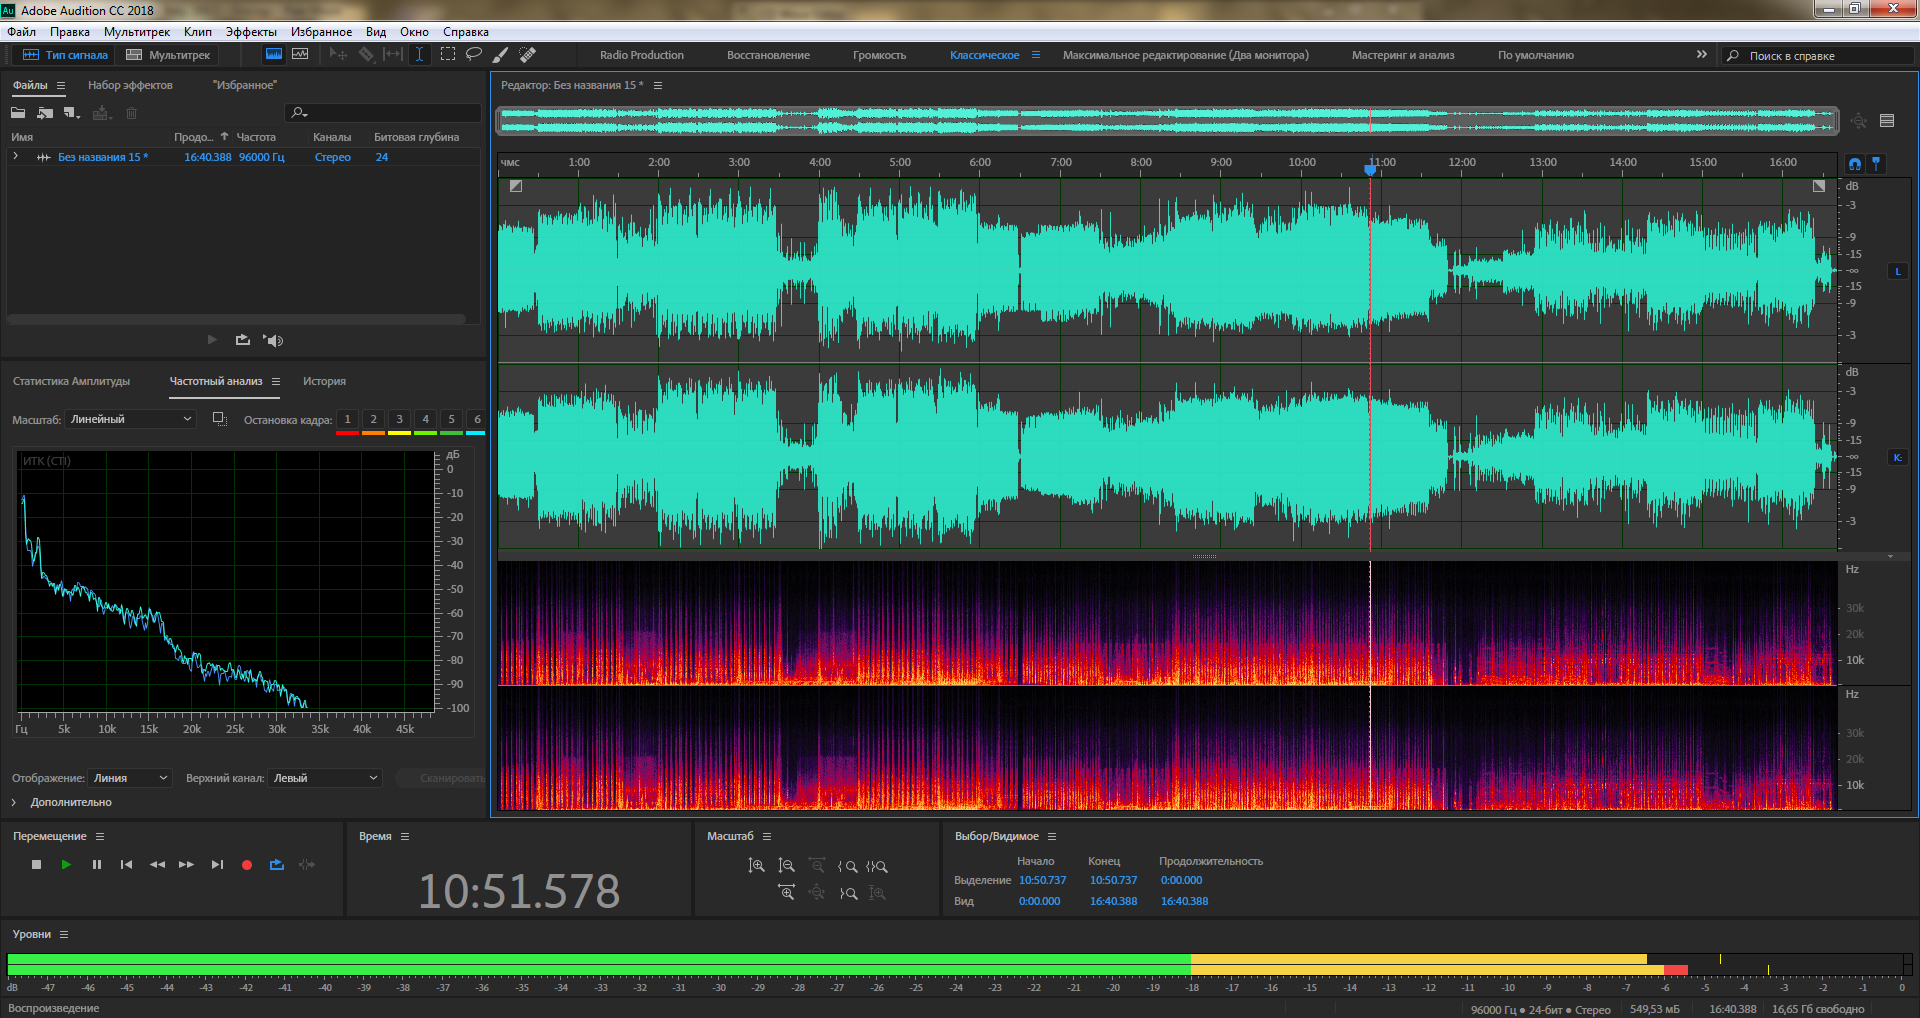Click the Open File folder icon
This screenshot has height=1018, width=1920.
pos(18,113)
